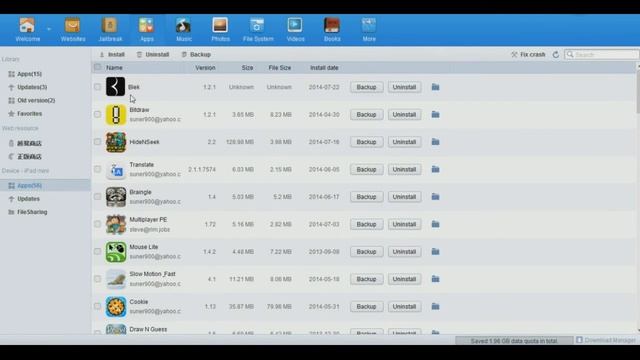Open folder icon for Multiplayer PE
640x360 pixels.
click(x=436, y=224)
